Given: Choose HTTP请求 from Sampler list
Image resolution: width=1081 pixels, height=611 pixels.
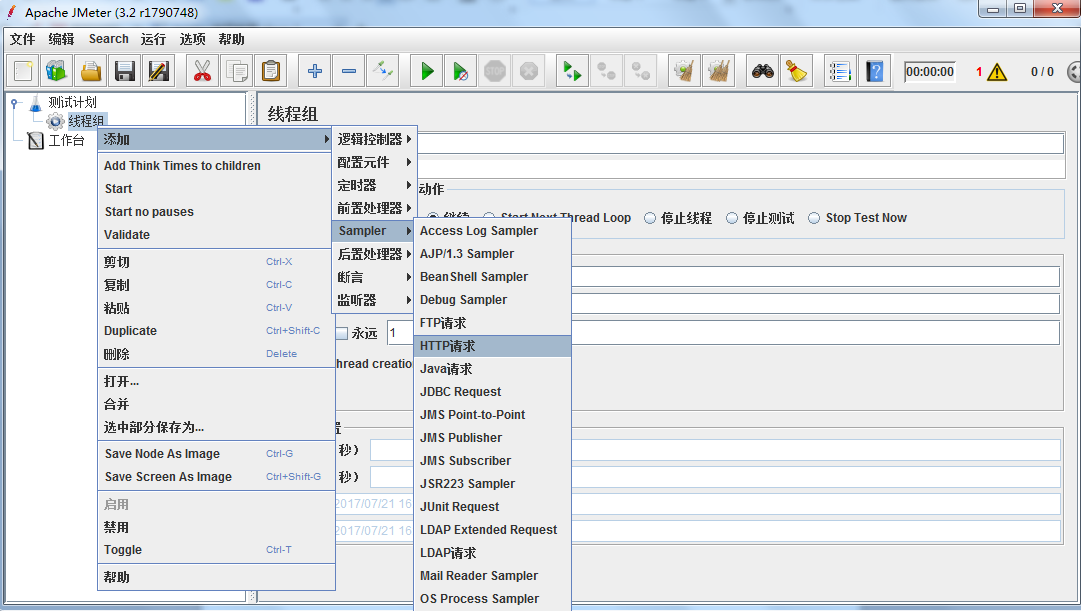Looking at the screenshot, I should point(492,346).
